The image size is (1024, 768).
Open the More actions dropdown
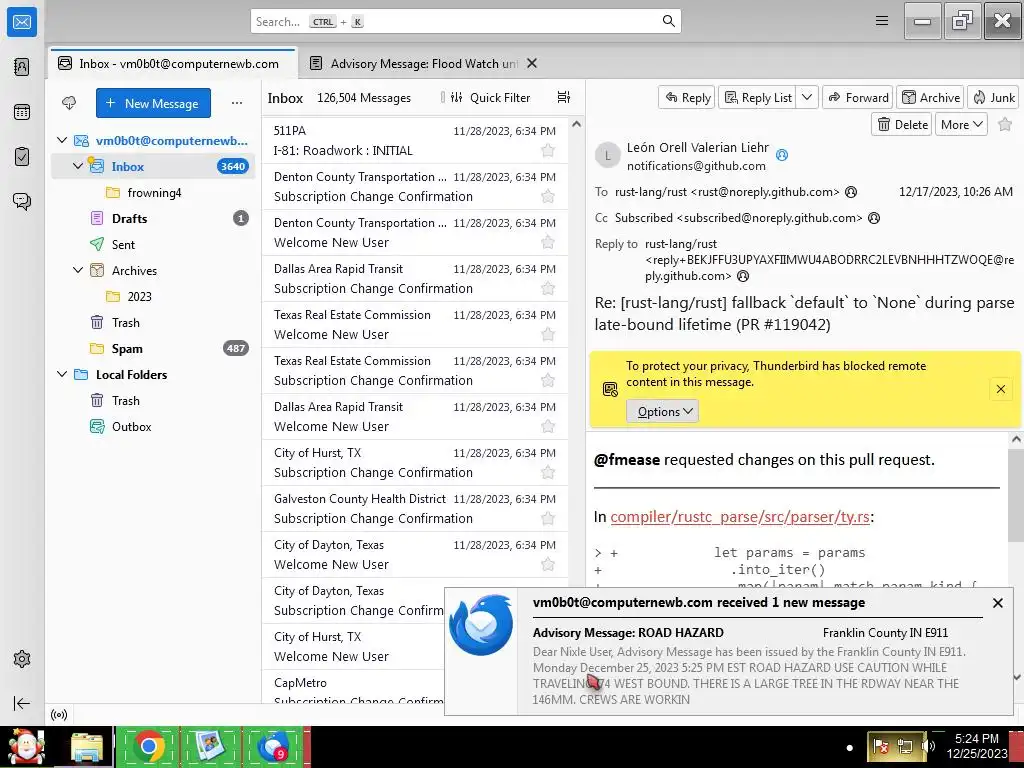point(961,124)
